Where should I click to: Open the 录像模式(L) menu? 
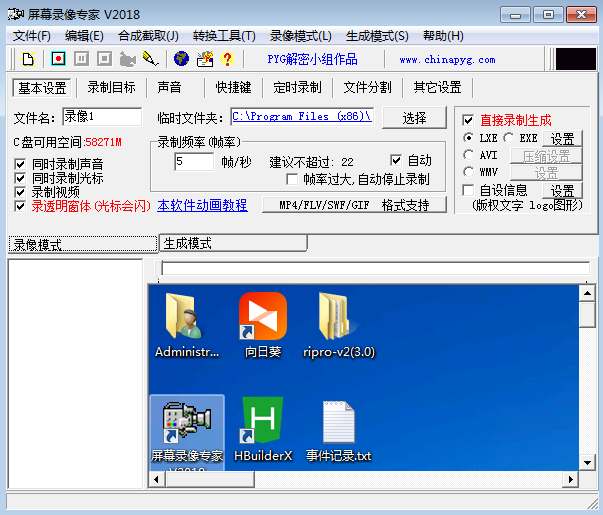tap(301, 36)
